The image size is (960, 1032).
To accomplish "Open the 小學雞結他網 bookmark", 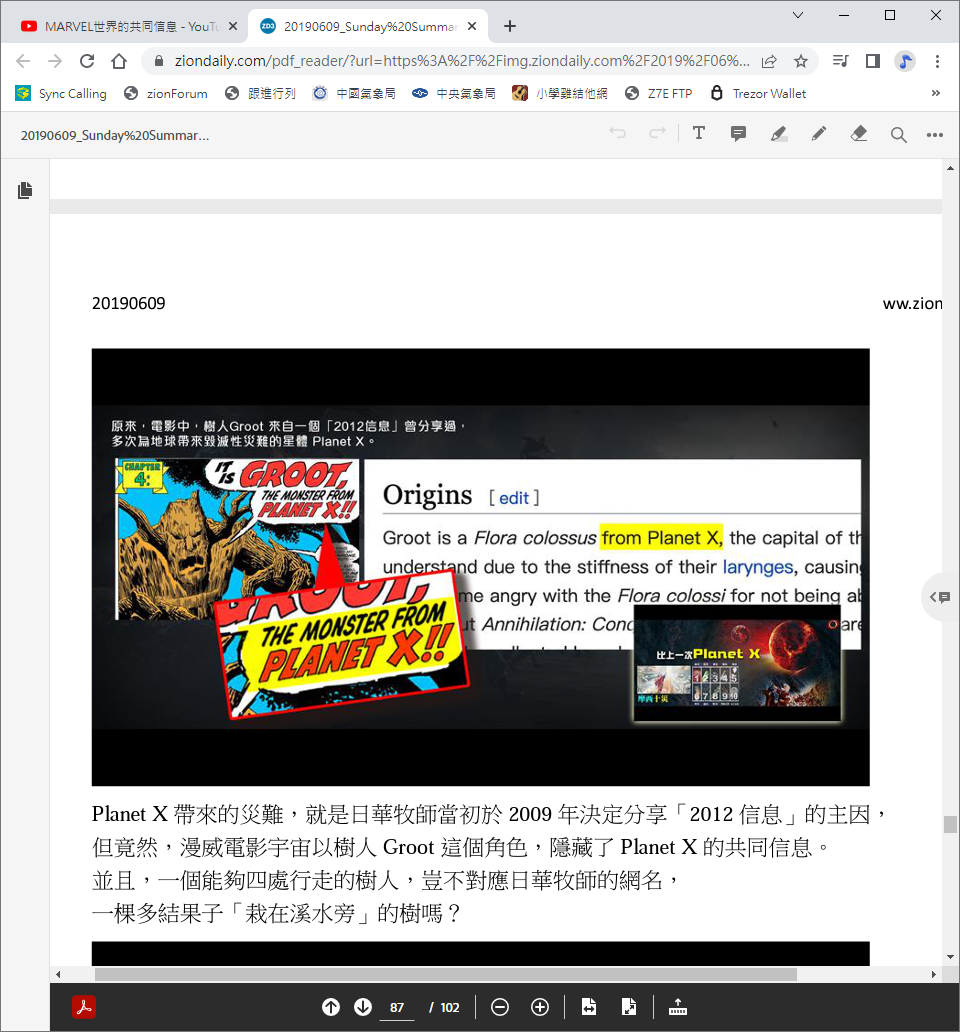I will point(560,93).
